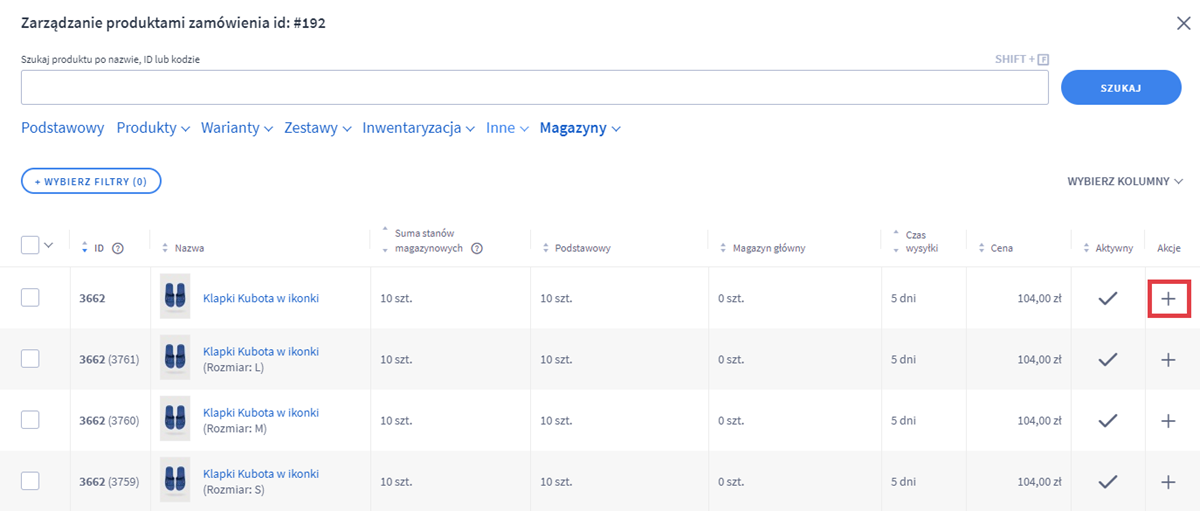Select the Podstawowy tab
This screenshot has width=1200, height=511.
click(x=62, y=128)
